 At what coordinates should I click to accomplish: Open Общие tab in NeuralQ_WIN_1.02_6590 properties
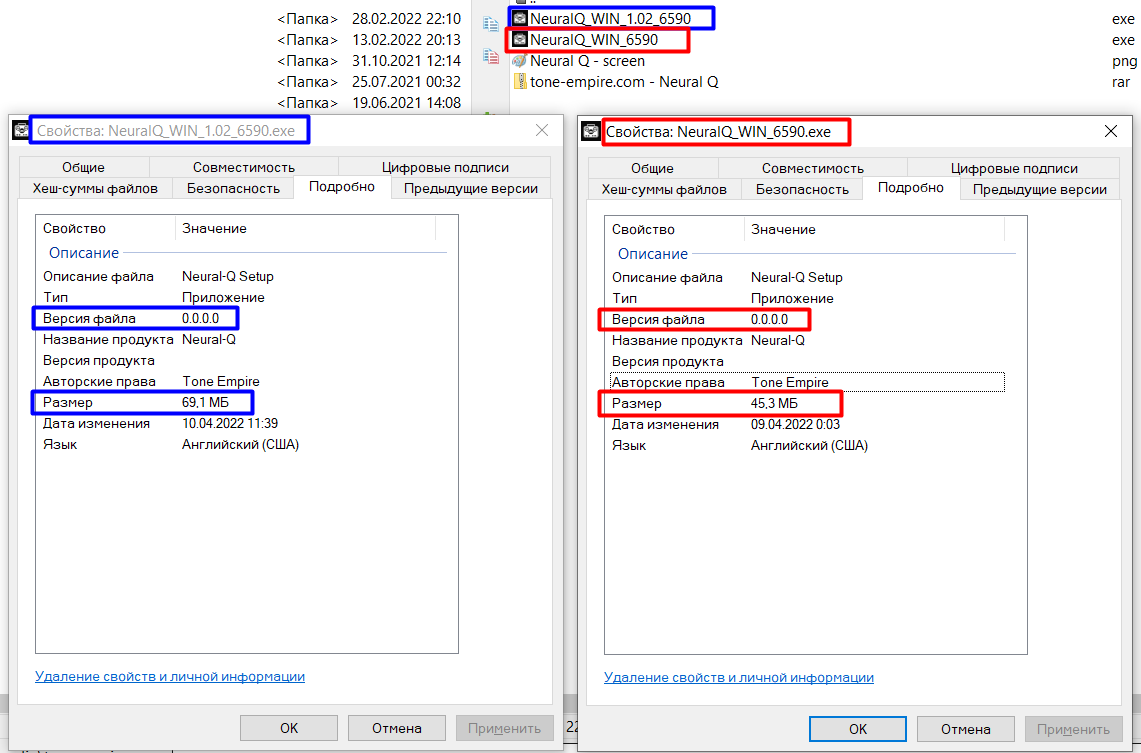(x=84, y=167)
